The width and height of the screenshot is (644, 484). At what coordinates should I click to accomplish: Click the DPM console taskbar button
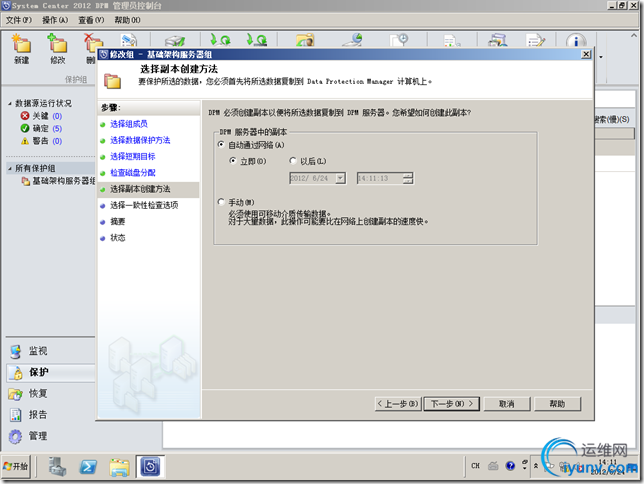point(150,466)
